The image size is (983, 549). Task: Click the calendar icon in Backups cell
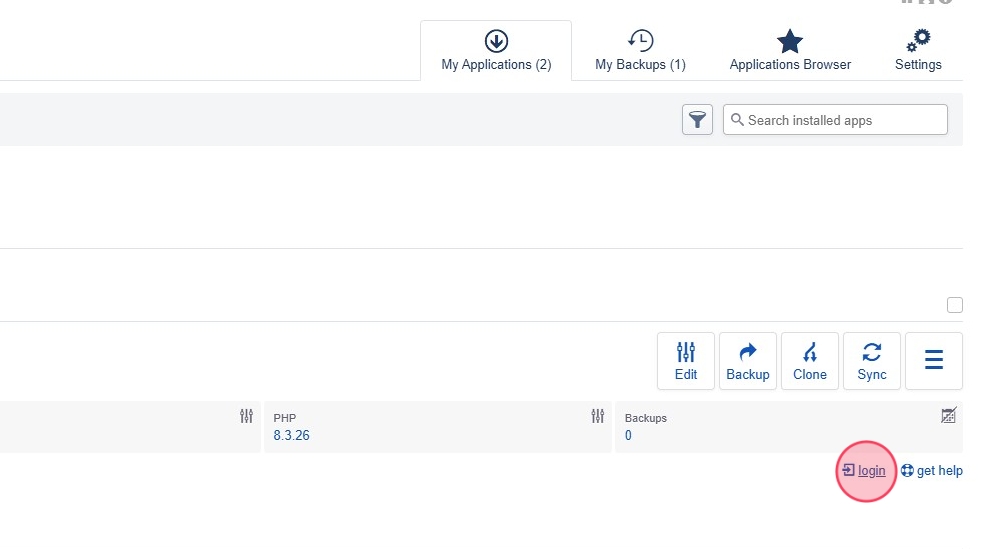[949, 416]
